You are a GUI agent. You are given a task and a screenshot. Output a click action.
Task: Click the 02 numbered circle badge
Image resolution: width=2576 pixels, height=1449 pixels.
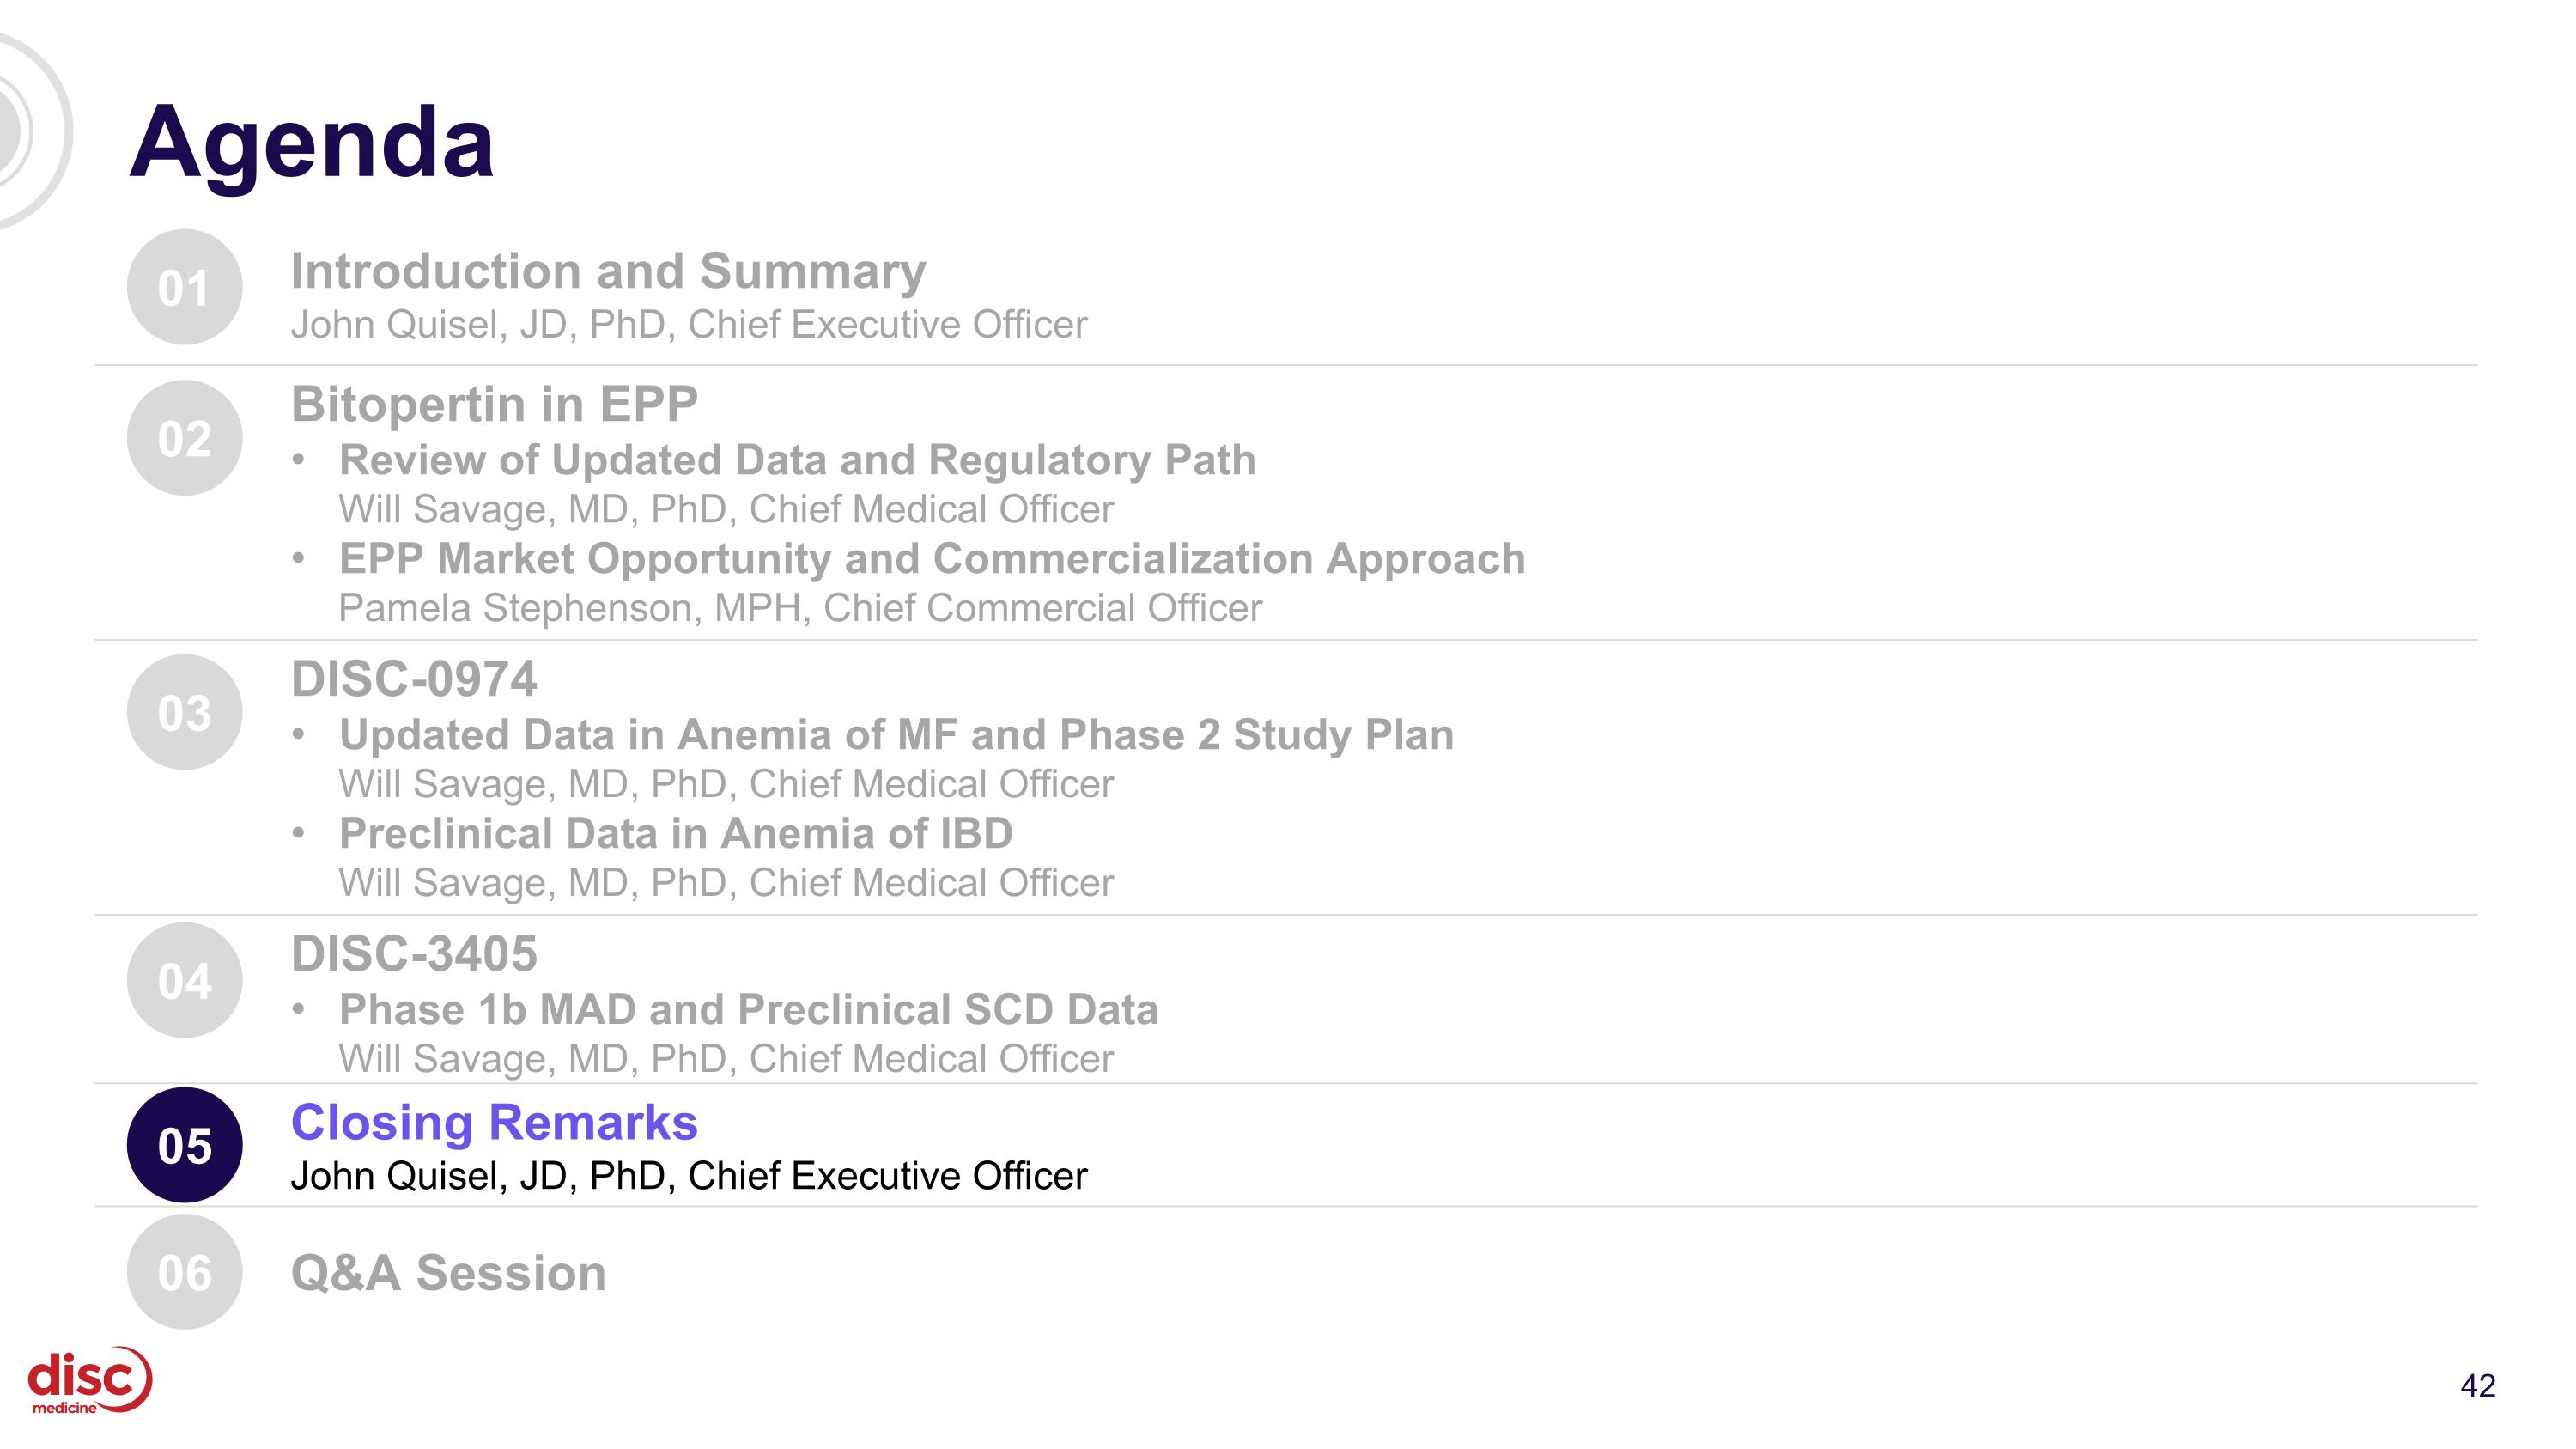click(x=185, y=438)
